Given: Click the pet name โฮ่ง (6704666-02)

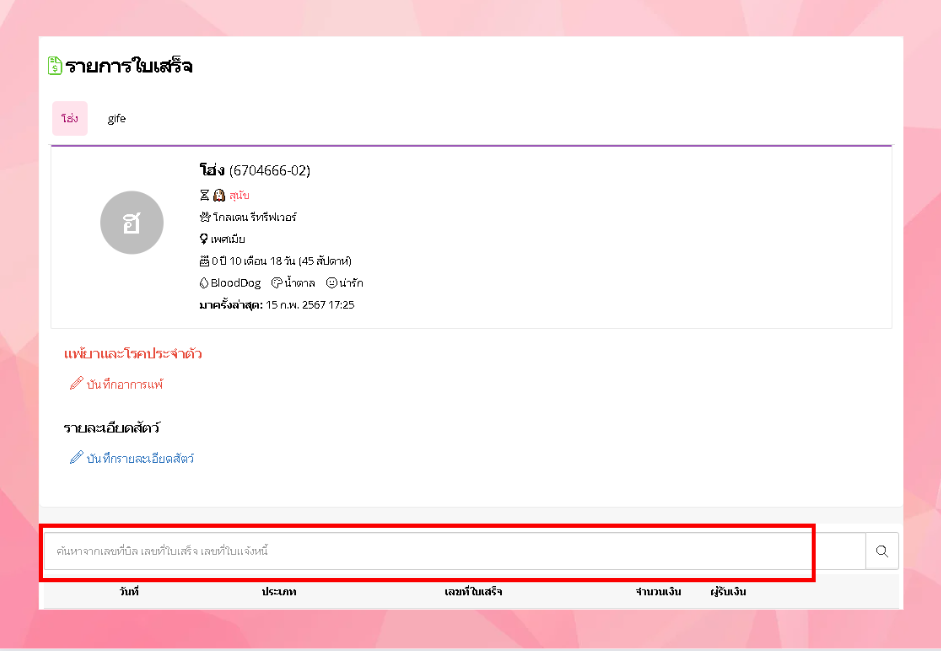Looking at the screenshot, I should point(255,170).
